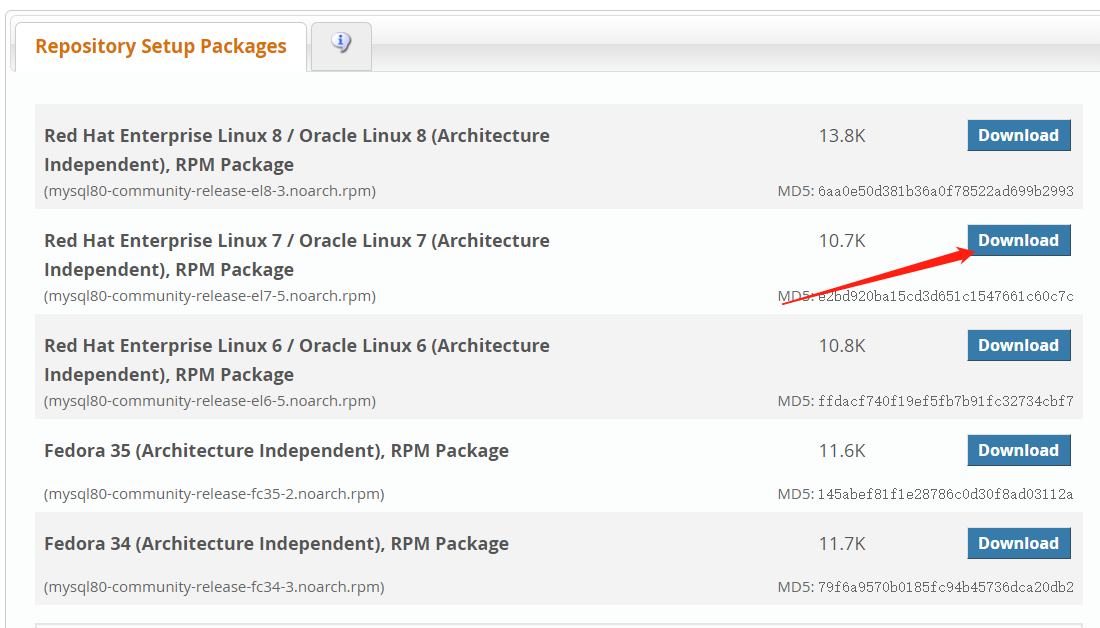Click the MD5 hash for the el8 package

pyautogui.click(x=945, y=191)
